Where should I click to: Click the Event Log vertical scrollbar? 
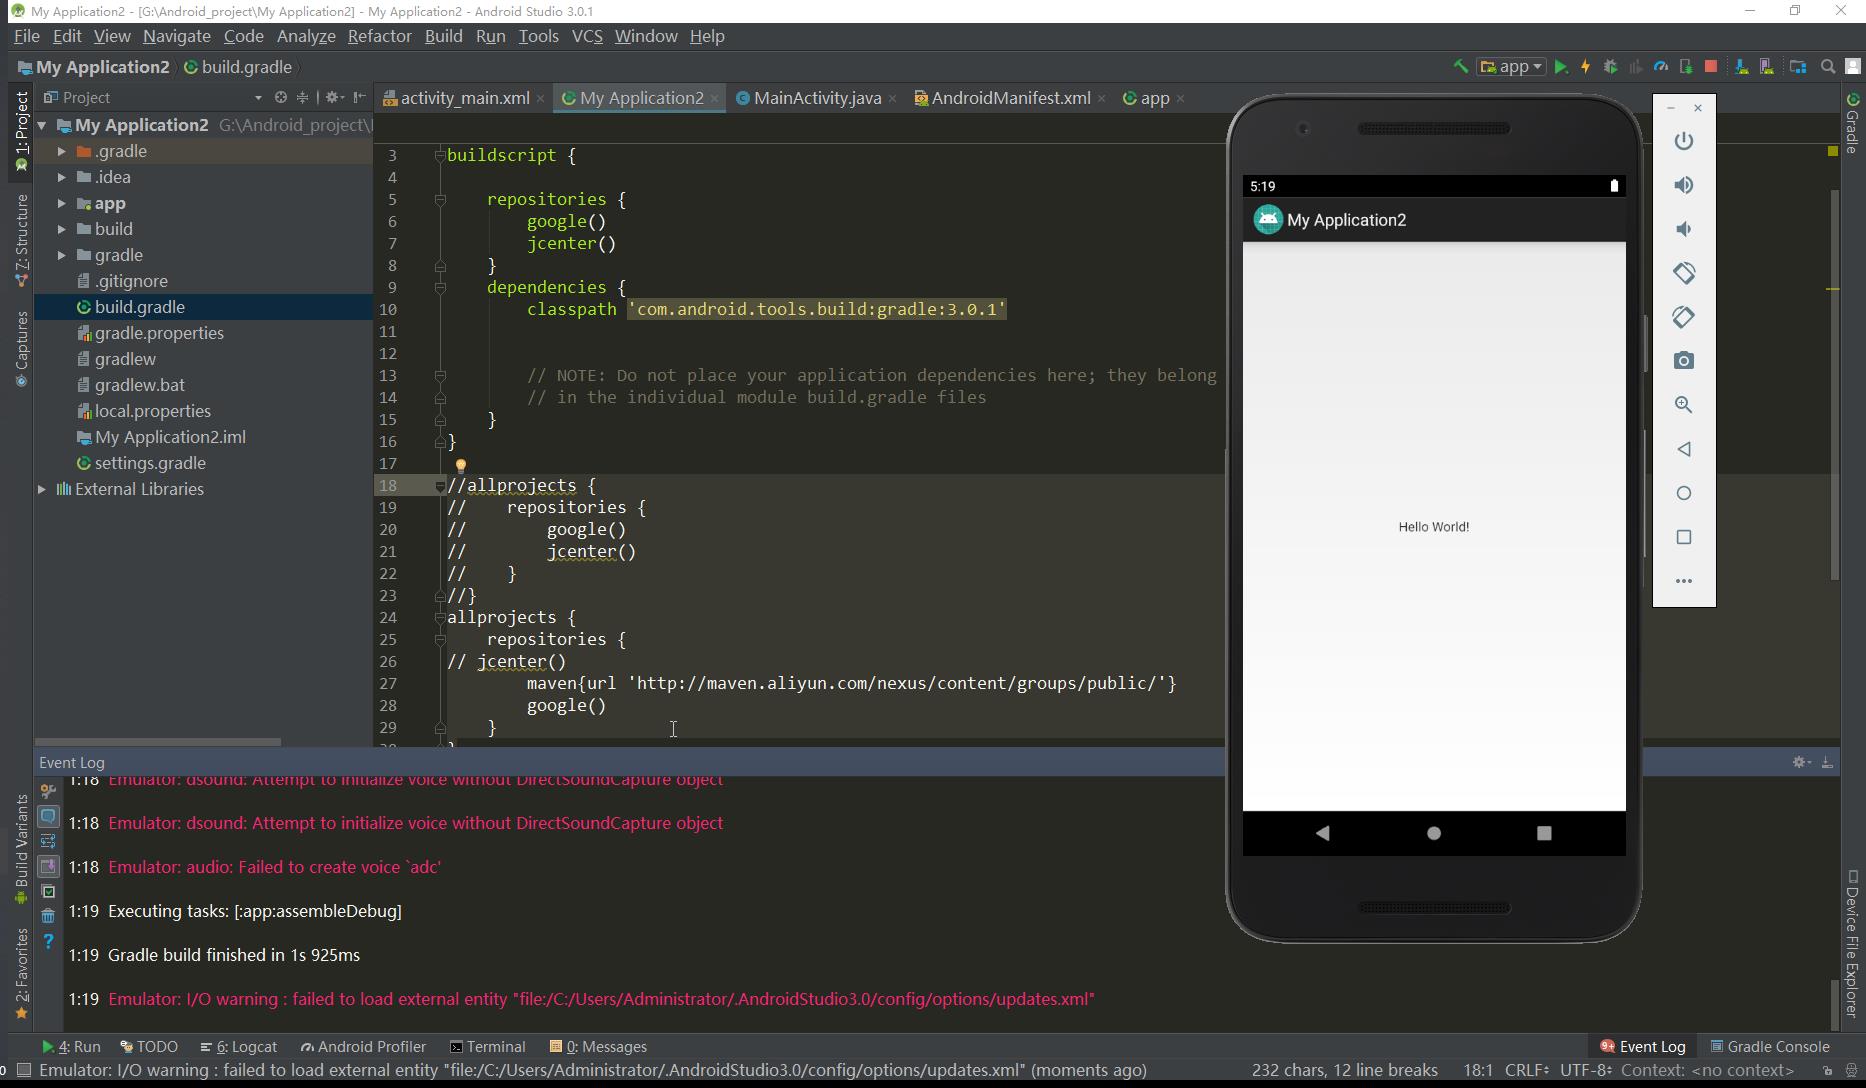(1834, 1003)
